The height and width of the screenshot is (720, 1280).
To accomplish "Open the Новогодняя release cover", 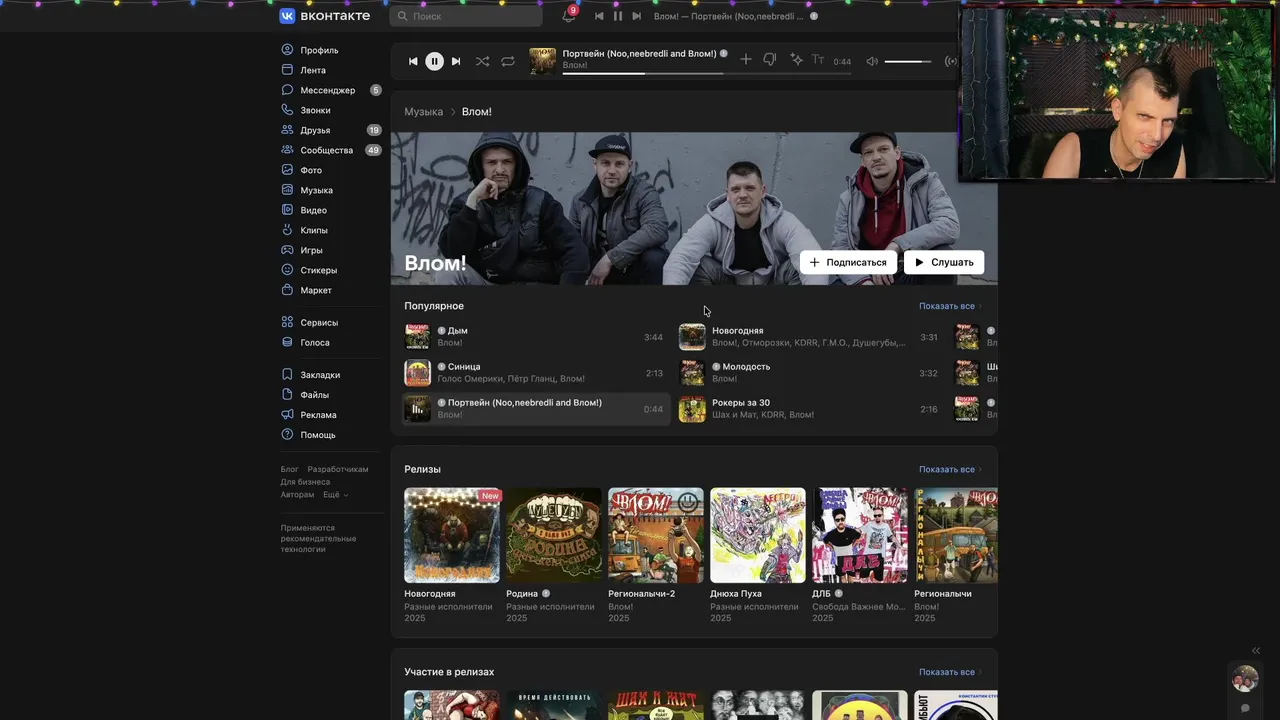I will coord(452,535).
